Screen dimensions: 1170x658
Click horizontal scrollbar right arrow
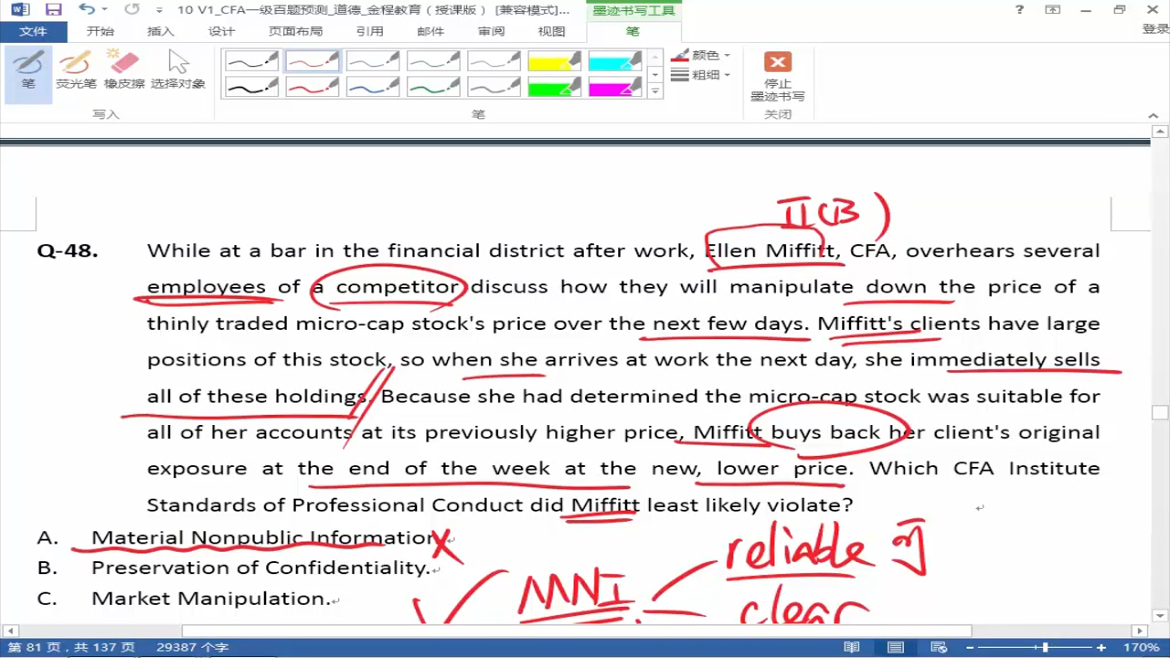pyautogui.click(x=1139, y=631)
